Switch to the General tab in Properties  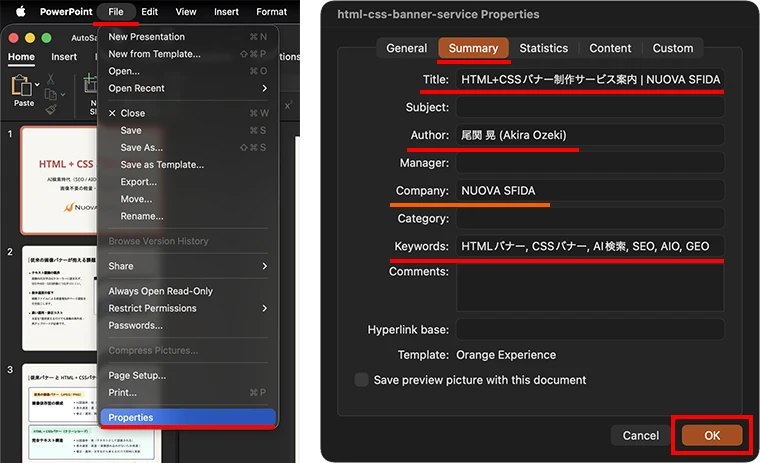coord(407,48)
